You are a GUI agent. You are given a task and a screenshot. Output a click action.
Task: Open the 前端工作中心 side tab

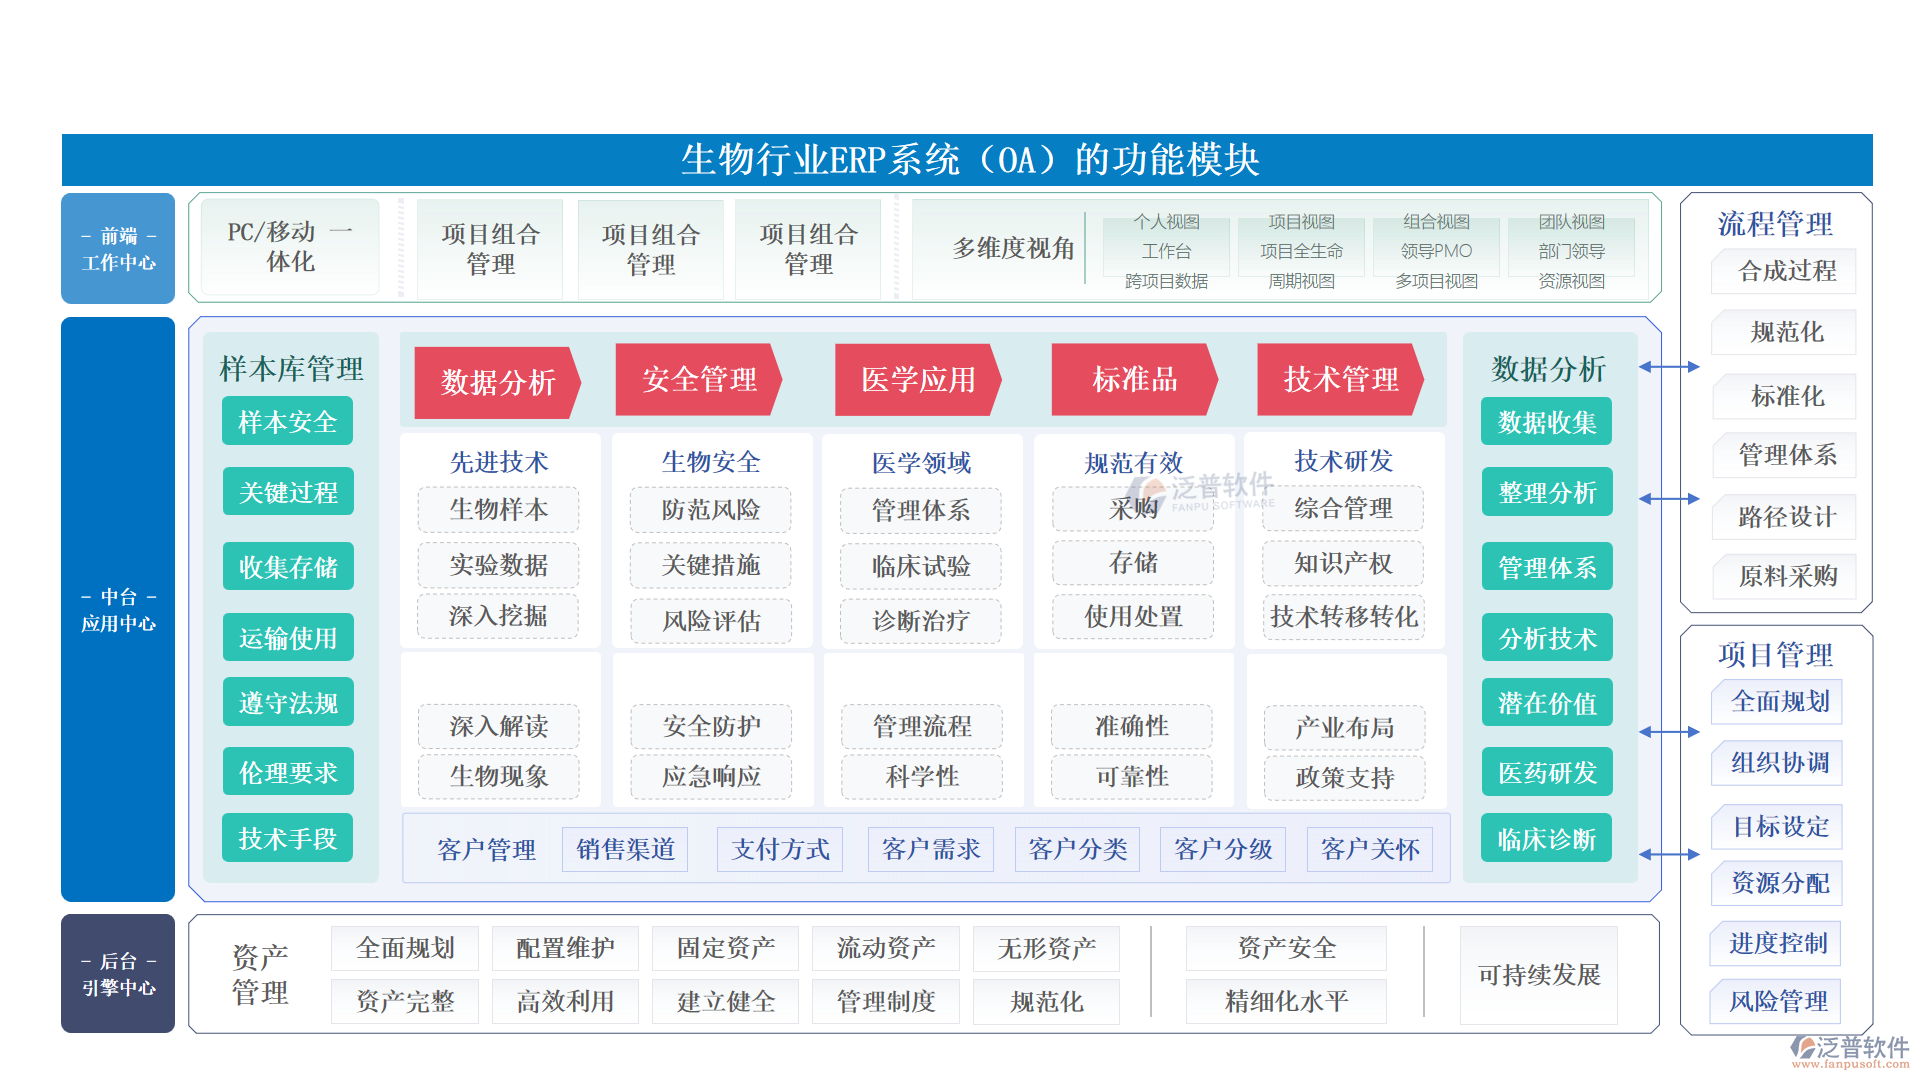pyautogui.click(x=118, y=249)
